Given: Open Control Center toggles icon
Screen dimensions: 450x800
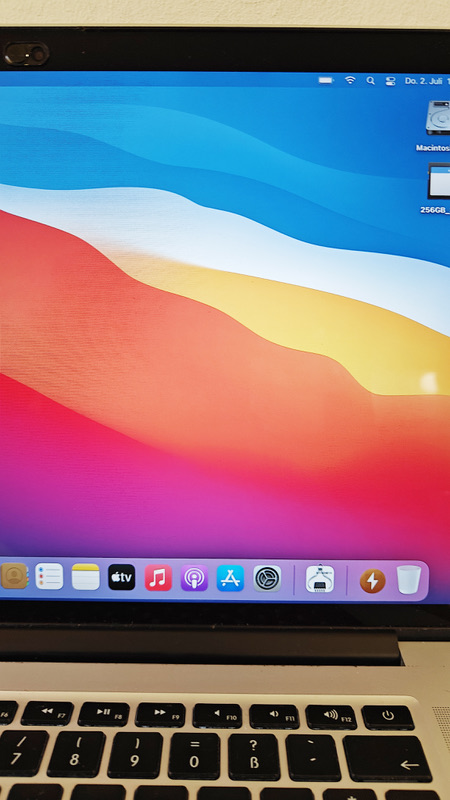Looking at the screenshot, I should [x=390, y=81].
